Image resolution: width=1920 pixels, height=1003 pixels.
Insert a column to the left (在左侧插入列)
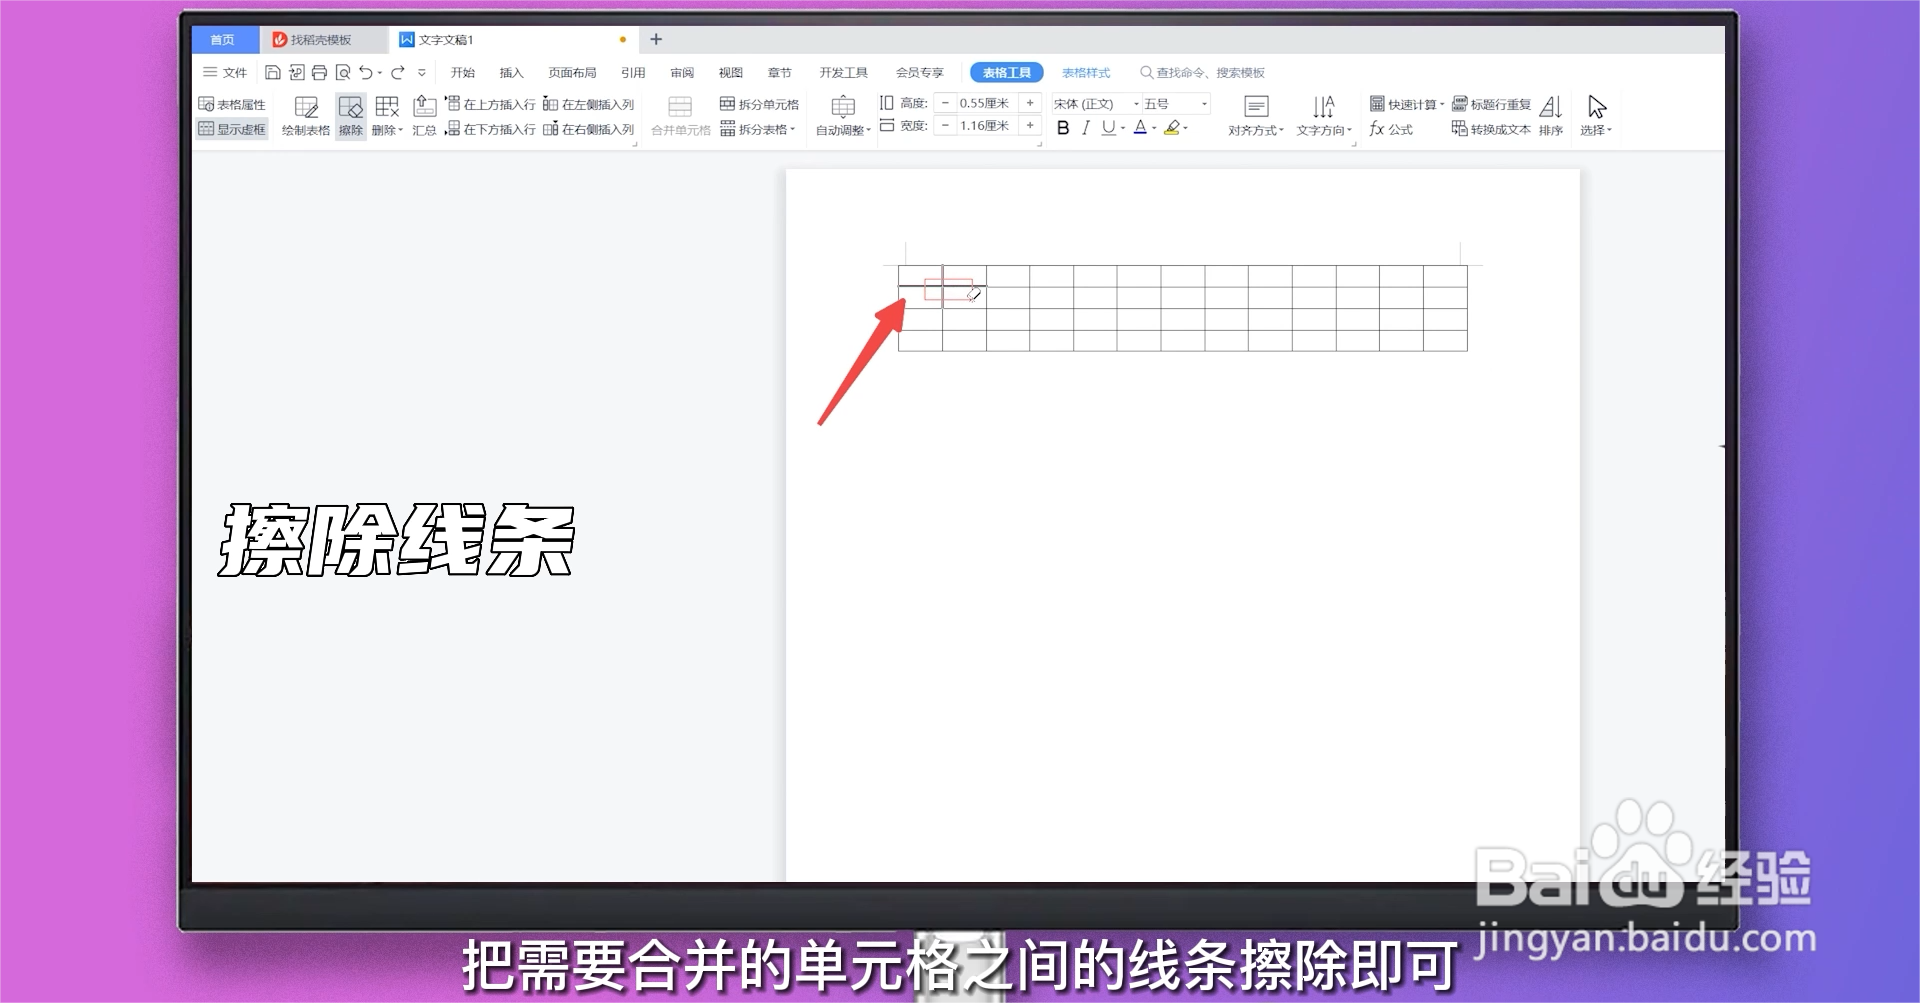coord(588,104)
